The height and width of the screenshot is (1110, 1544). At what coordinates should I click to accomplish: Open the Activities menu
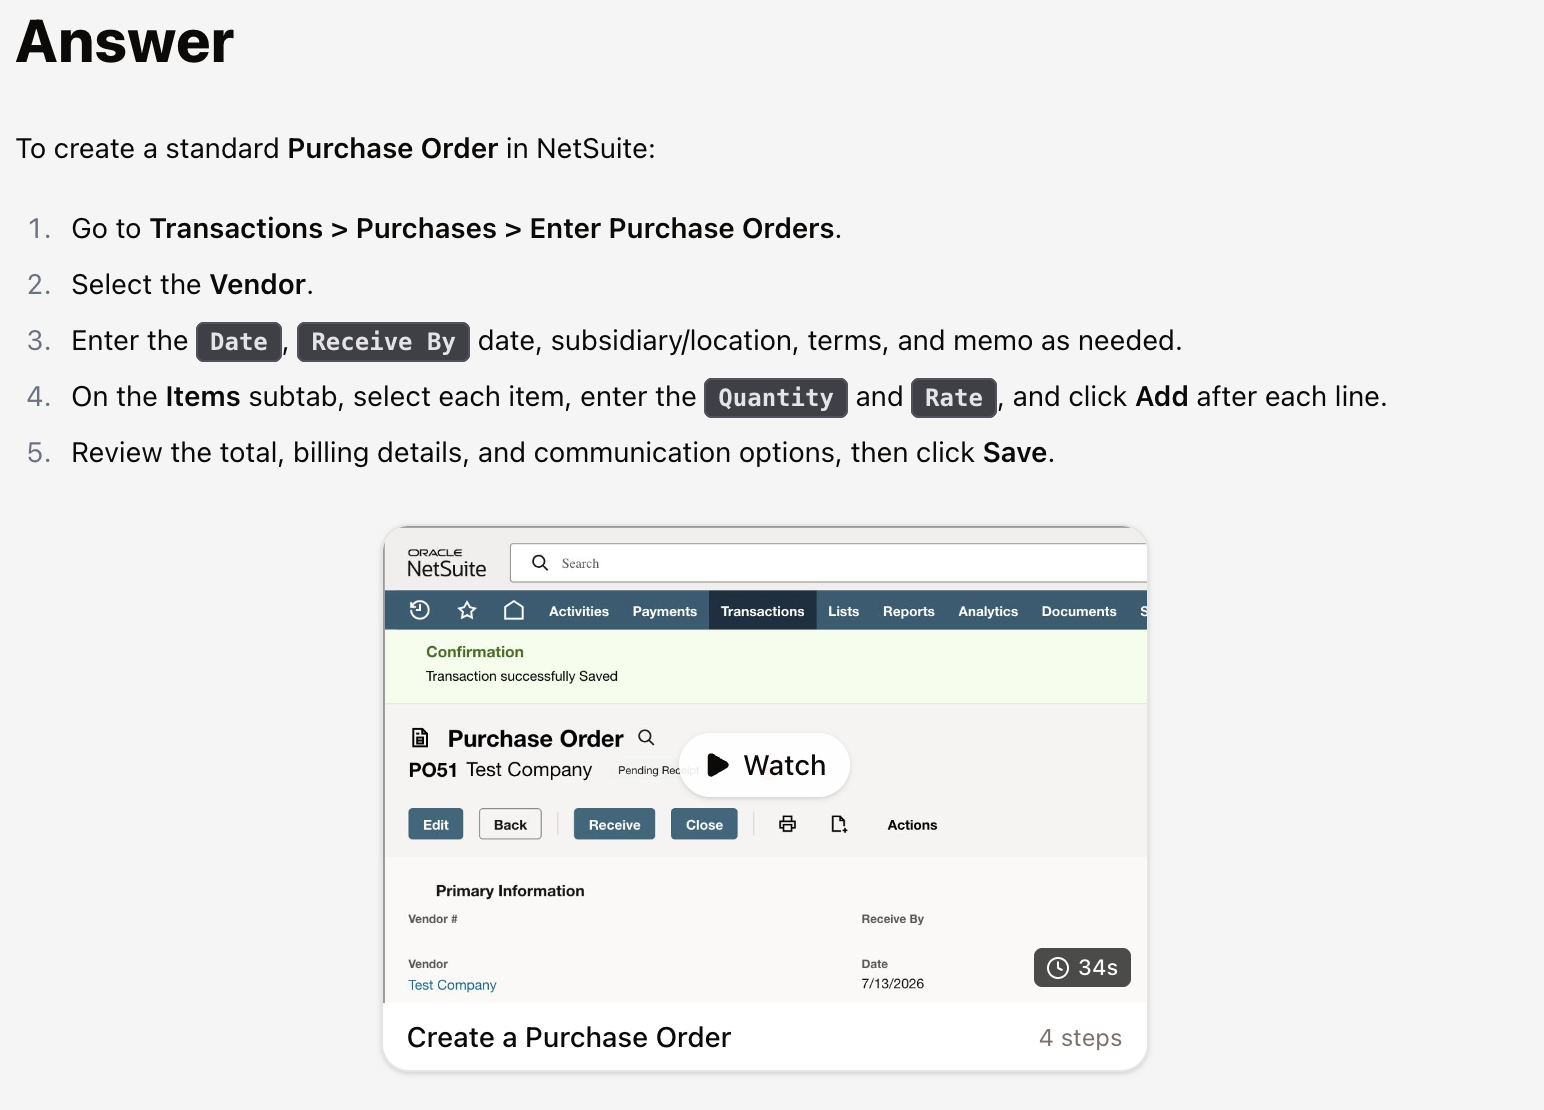[x=579, y=611]
